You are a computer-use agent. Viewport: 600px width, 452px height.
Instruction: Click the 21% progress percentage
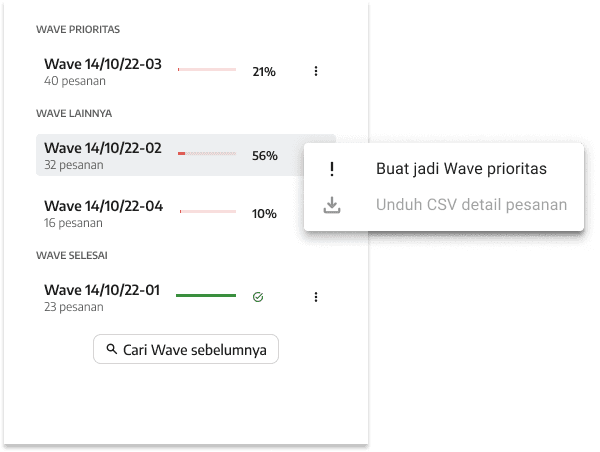click(264, 72)
